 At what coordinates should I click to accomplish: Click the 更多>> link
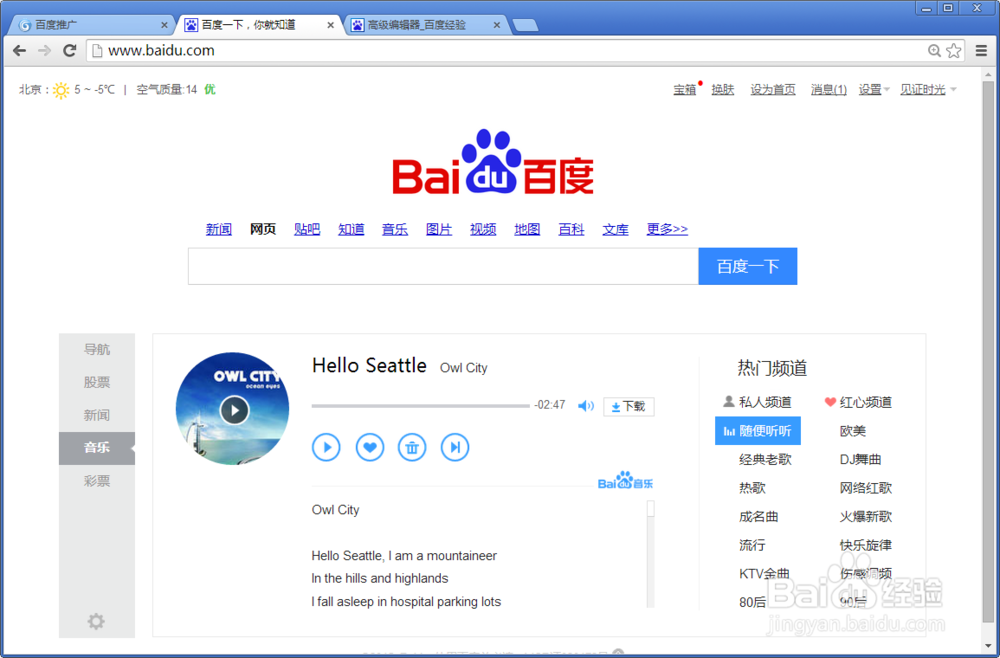[x=667, y=229]
